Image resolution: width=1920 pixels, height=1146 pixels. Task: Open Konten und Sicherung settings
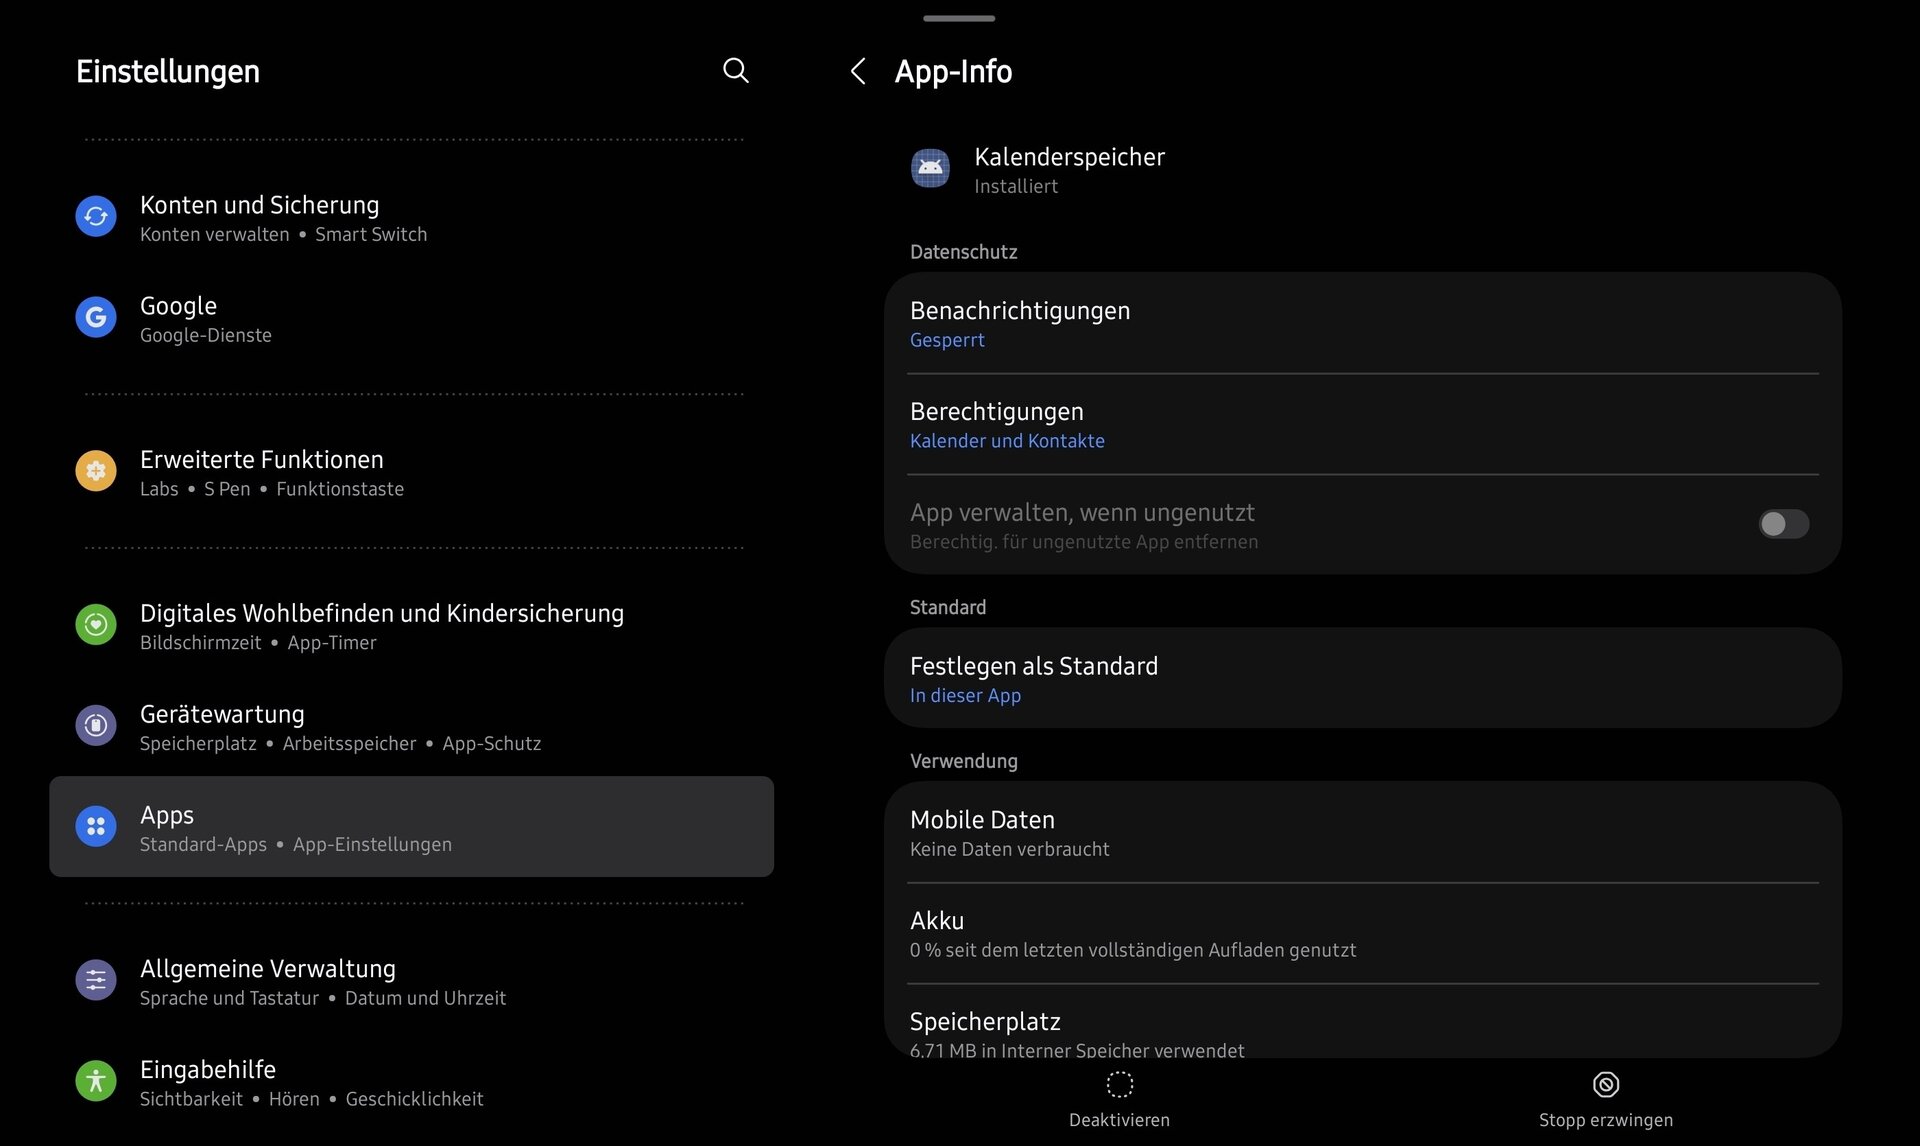coord(411,217)
